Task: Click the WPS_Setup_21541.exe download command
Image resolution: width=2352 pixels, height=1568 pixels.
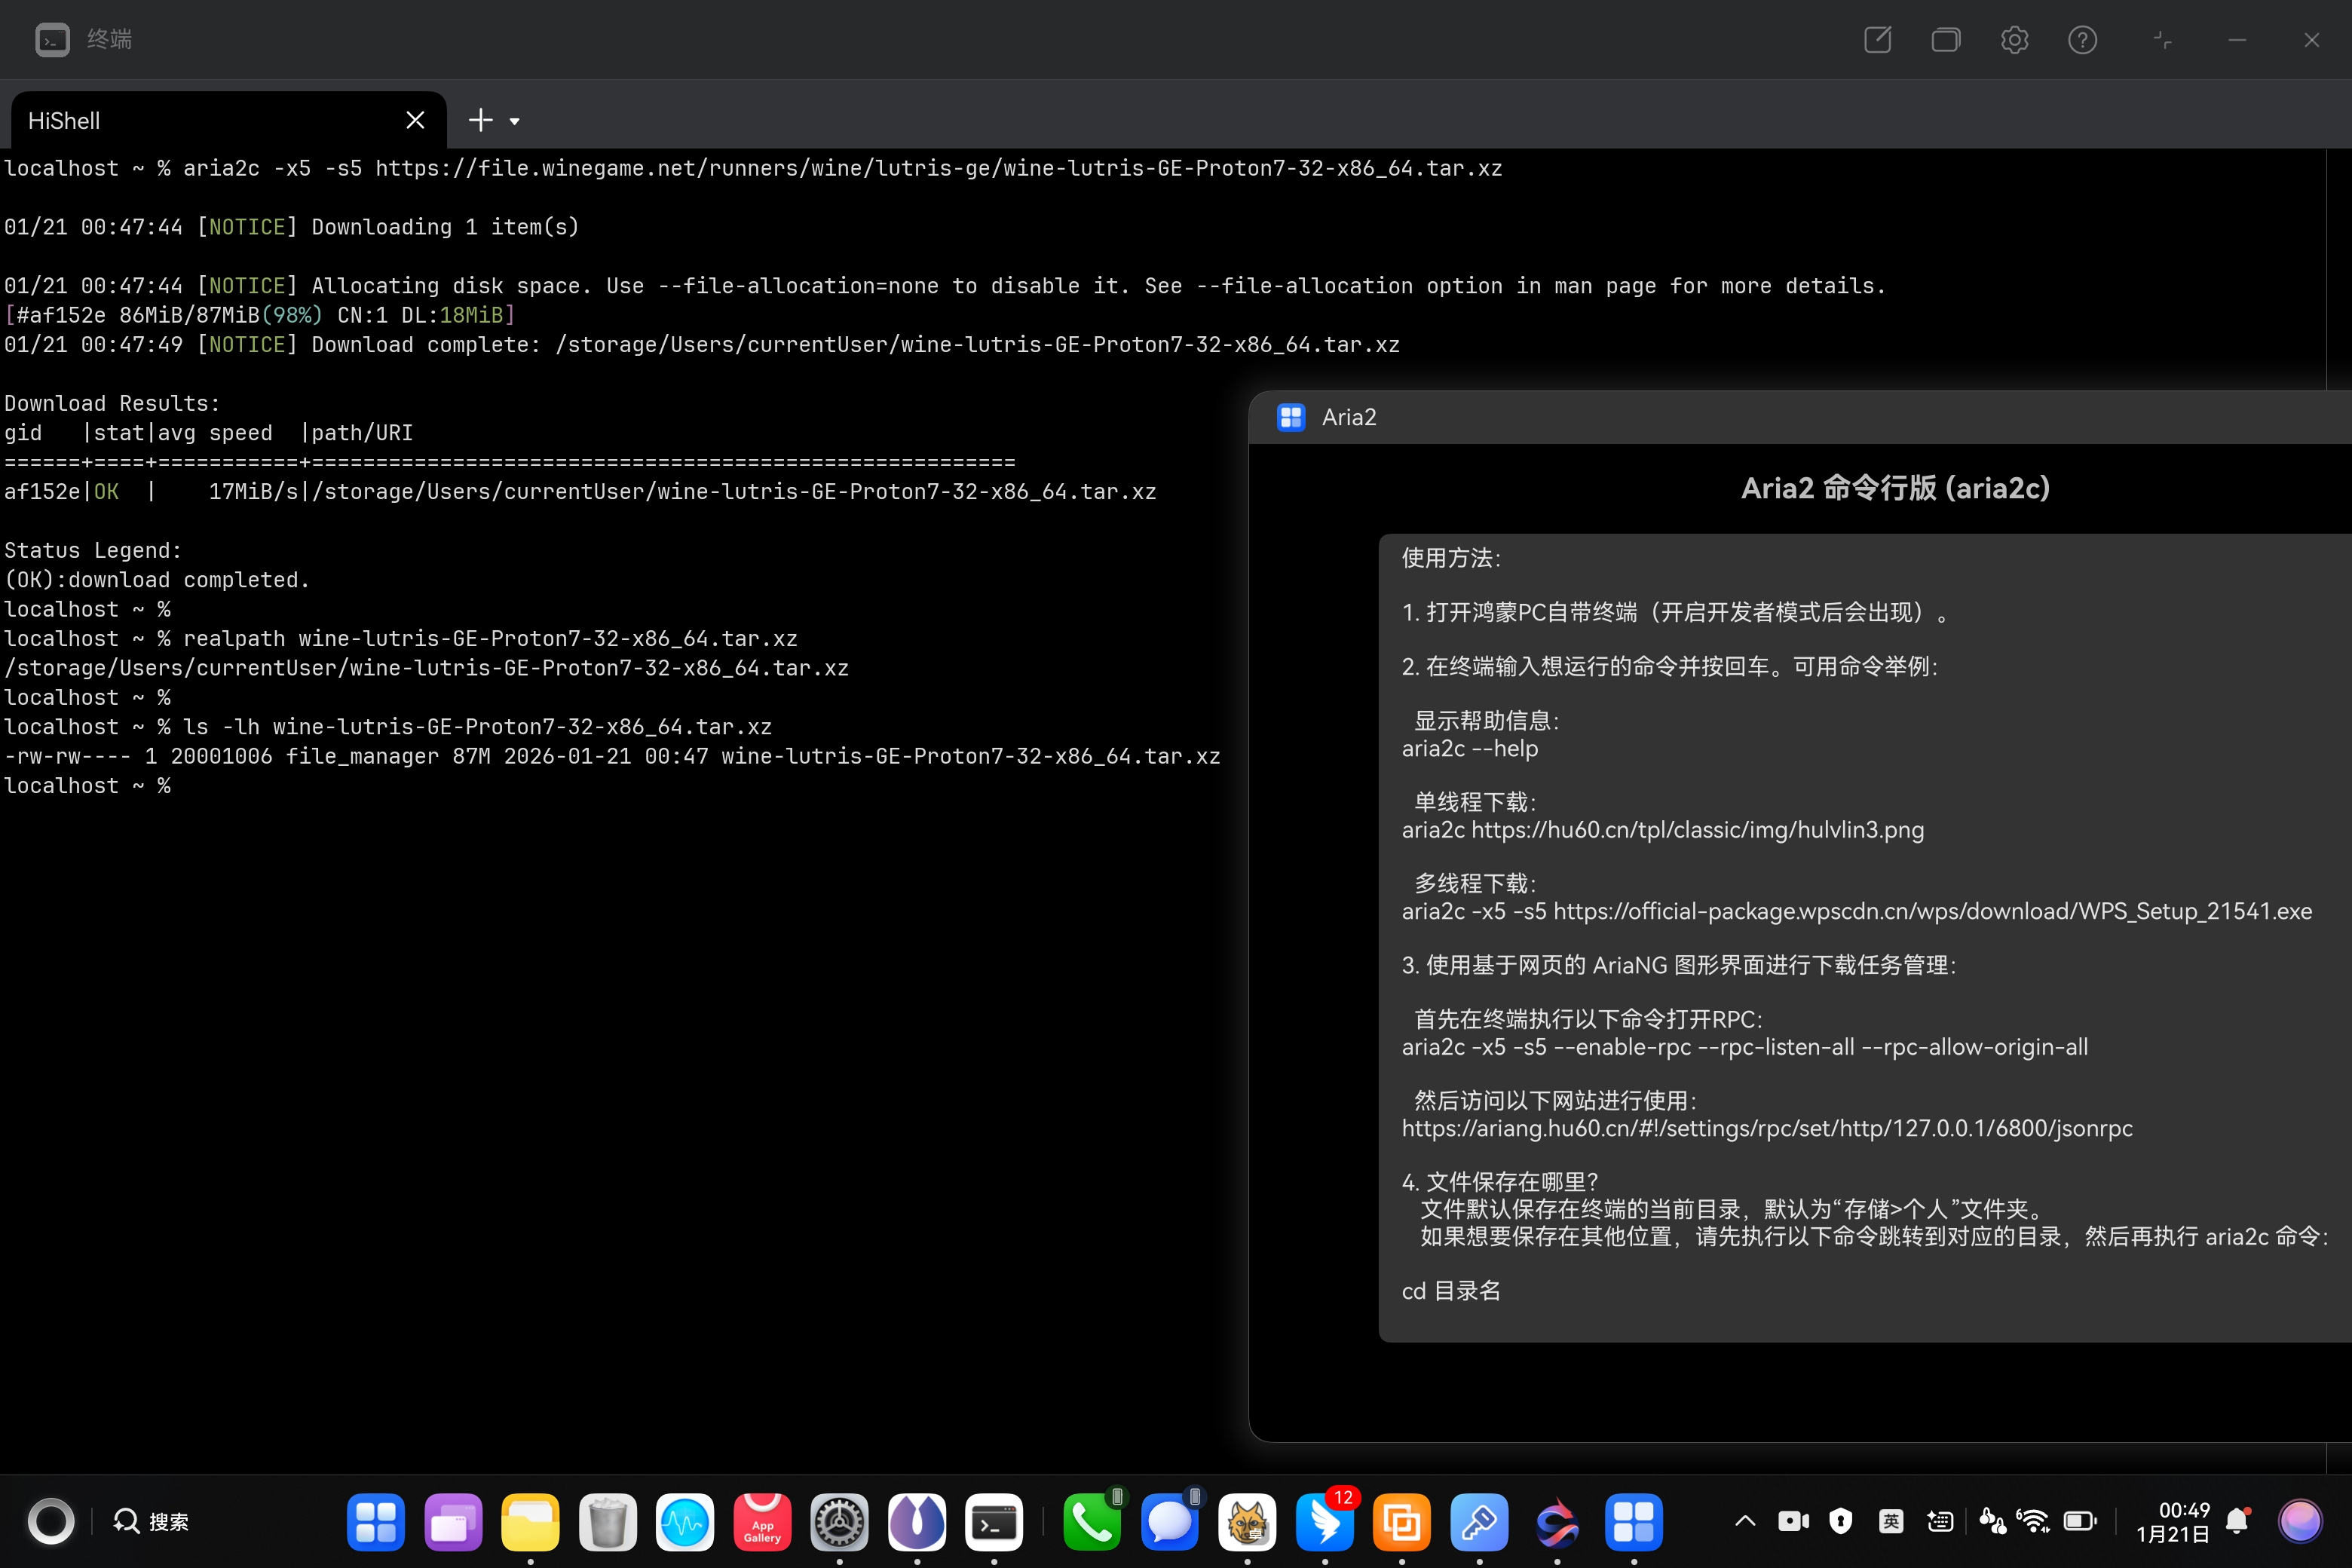Action: (x=1857, y=911)
